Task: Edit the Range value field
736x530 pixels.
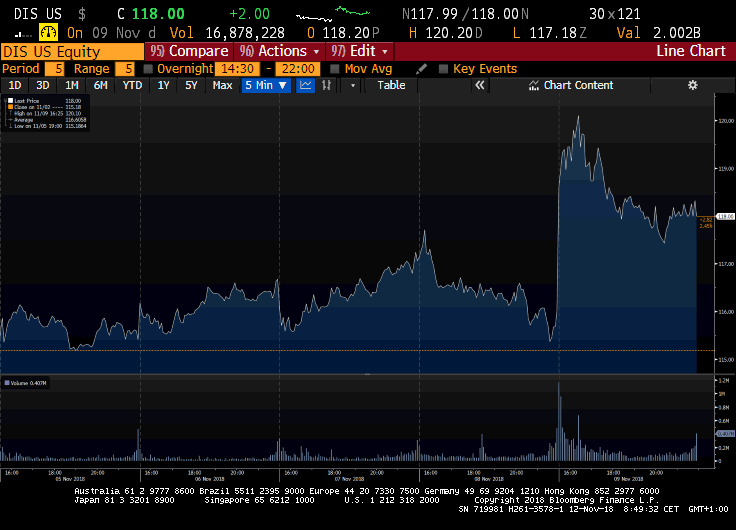Action: [x=125, y=69]
